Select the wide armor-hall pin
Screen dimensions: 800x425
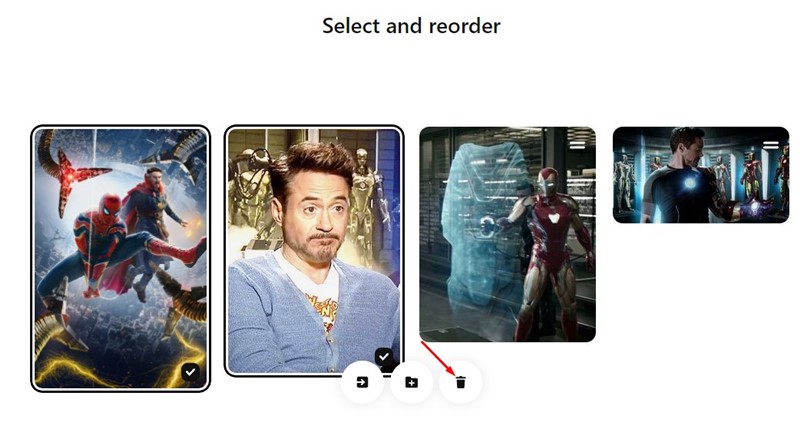tap(701, 175)
